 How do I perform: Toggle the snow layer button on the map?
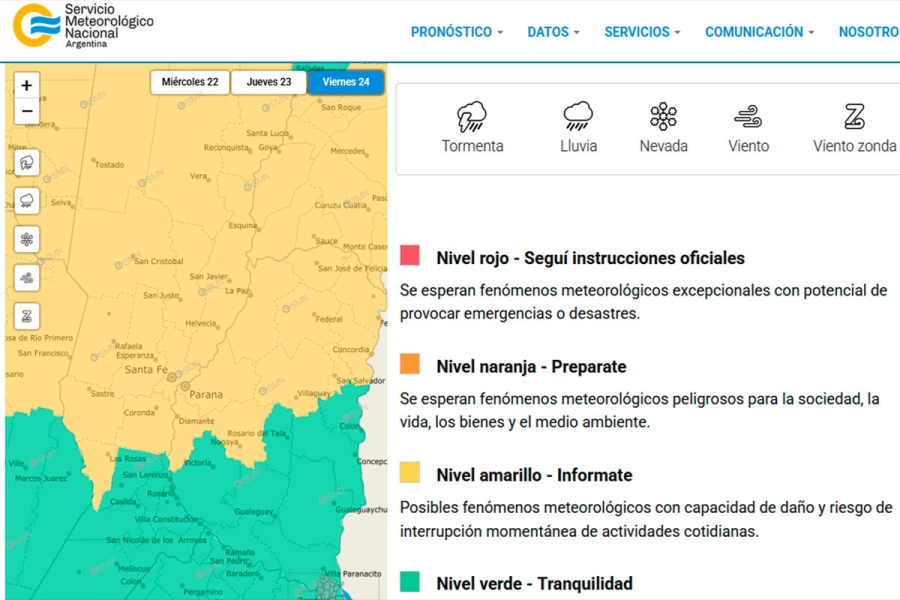[x=27, y=239]
